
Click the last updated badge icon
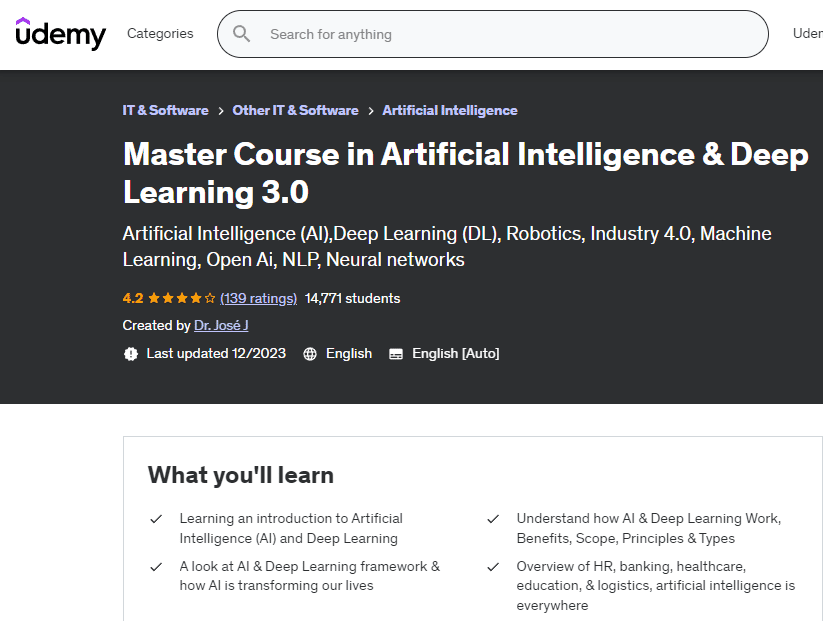click(131, 354)
